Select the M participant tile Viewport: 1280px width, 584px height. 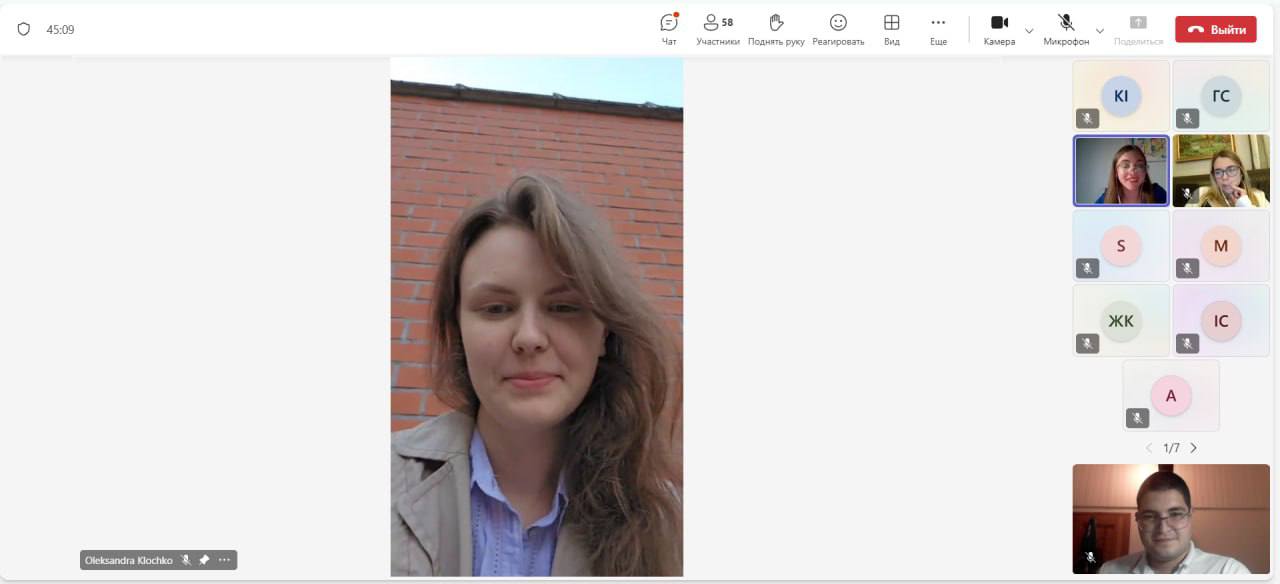click(1221, 245)
